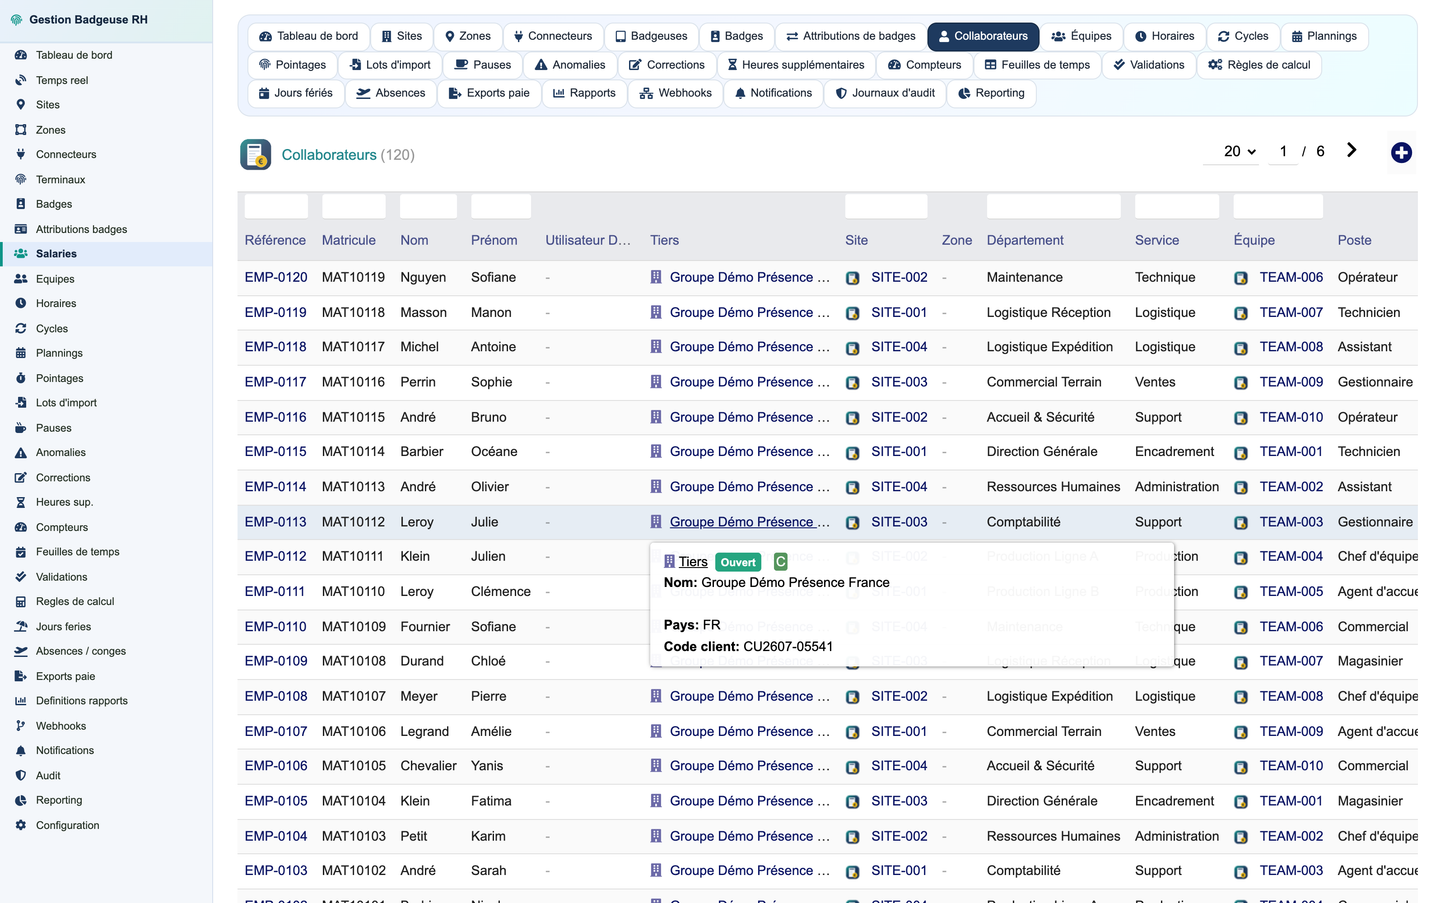Click the Collaborateurs page title icon
This screenshot has height=903, width=1445.
(x=256, y=154)
